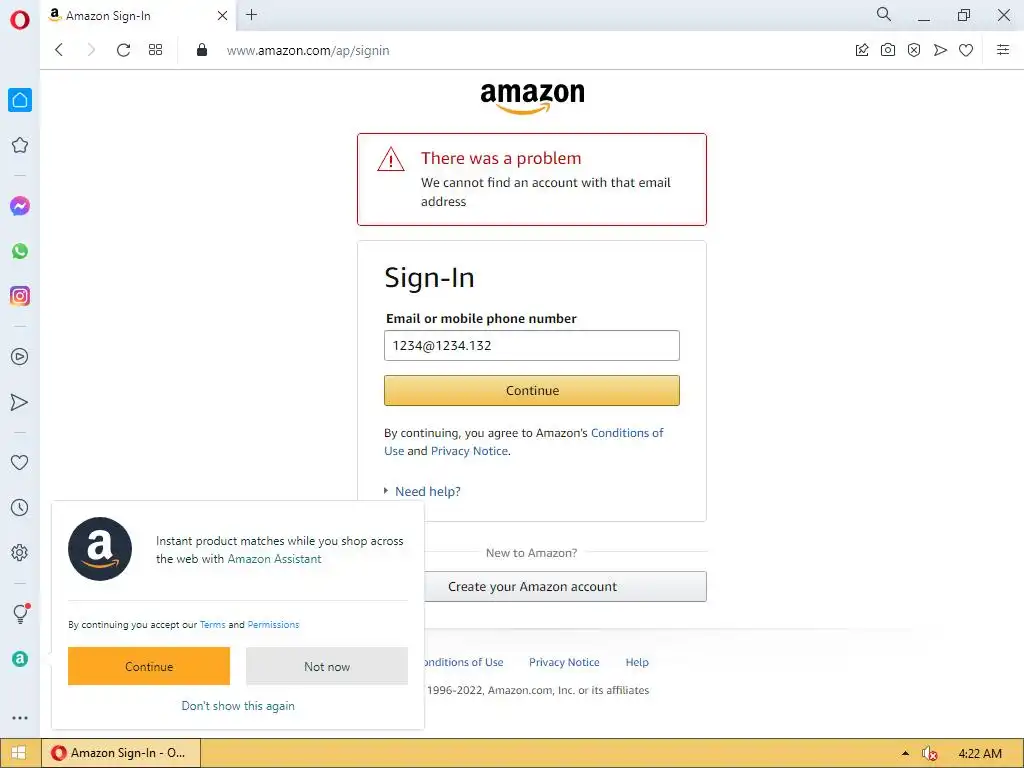The width and height of the screenshot is (1024, 768).
Task: Click Don't show this again link
Action: (x=238, y=706)
